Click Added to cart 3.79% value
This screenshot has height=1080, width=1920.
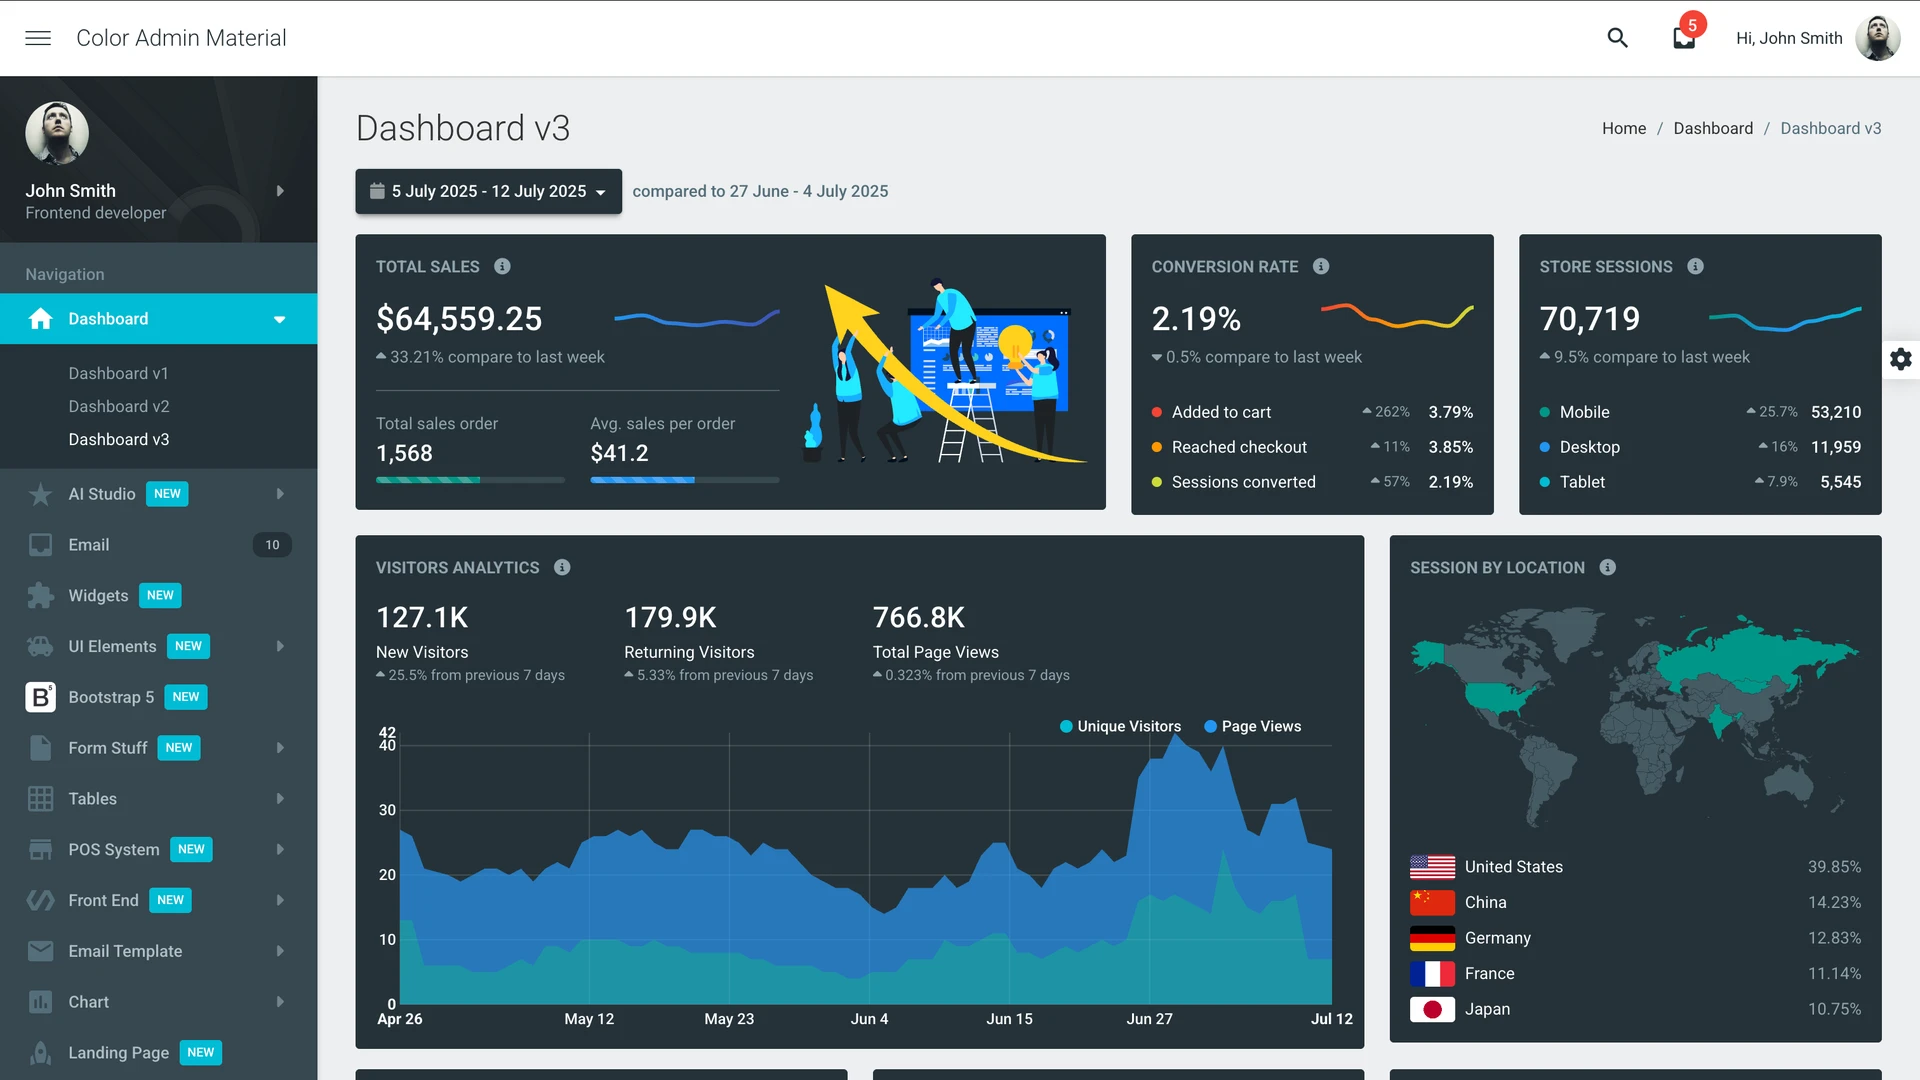[1450, 412]
